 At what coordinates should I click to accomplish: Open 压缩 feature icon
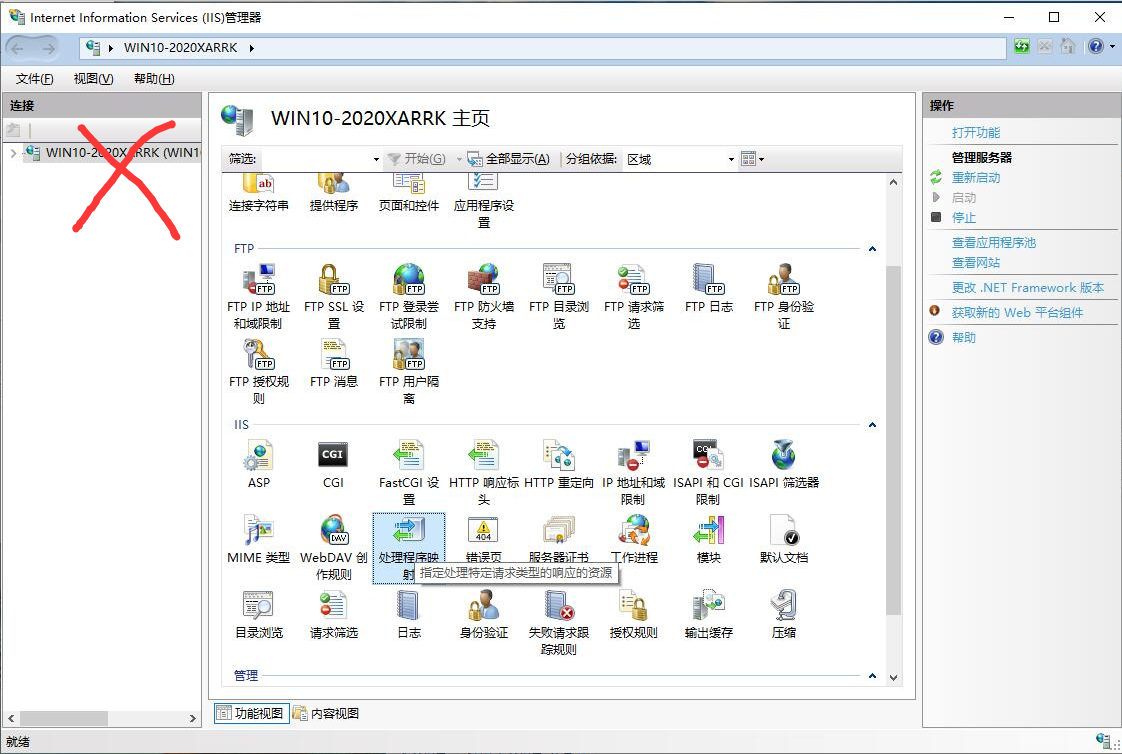pos(784,615)
